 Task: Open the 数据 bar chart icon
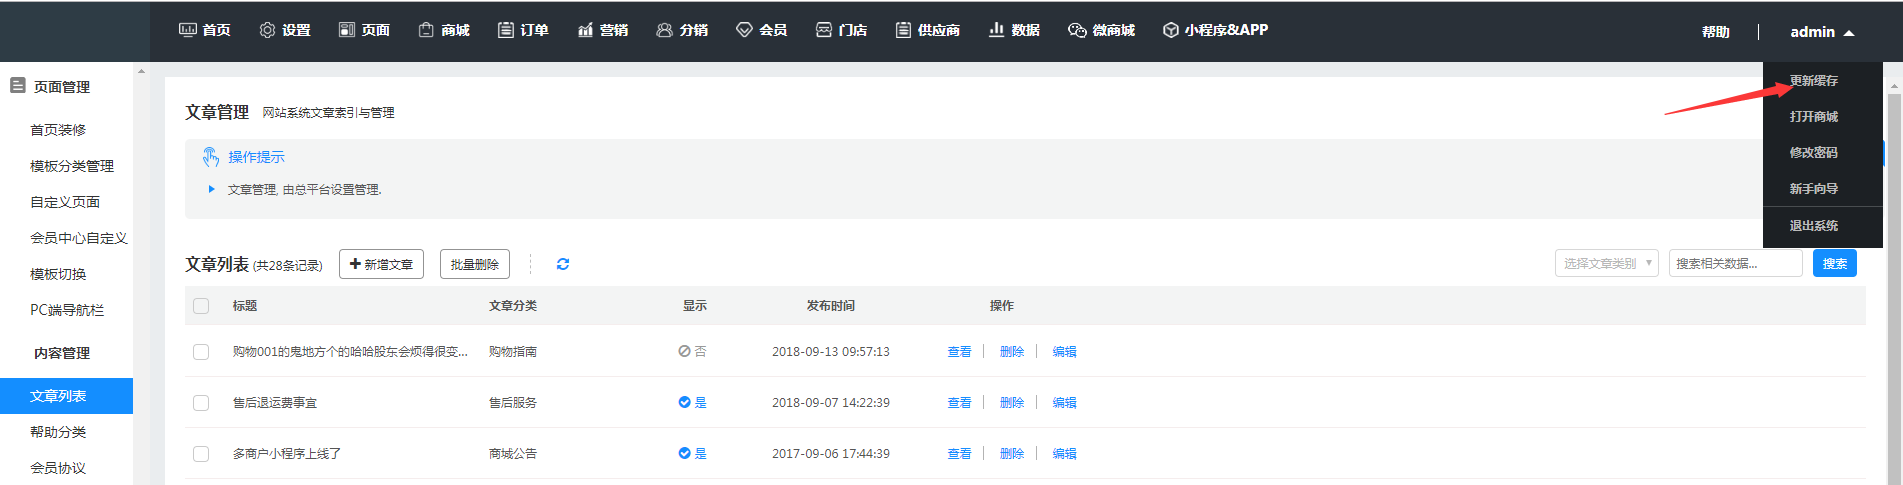[x=996, y=30]
